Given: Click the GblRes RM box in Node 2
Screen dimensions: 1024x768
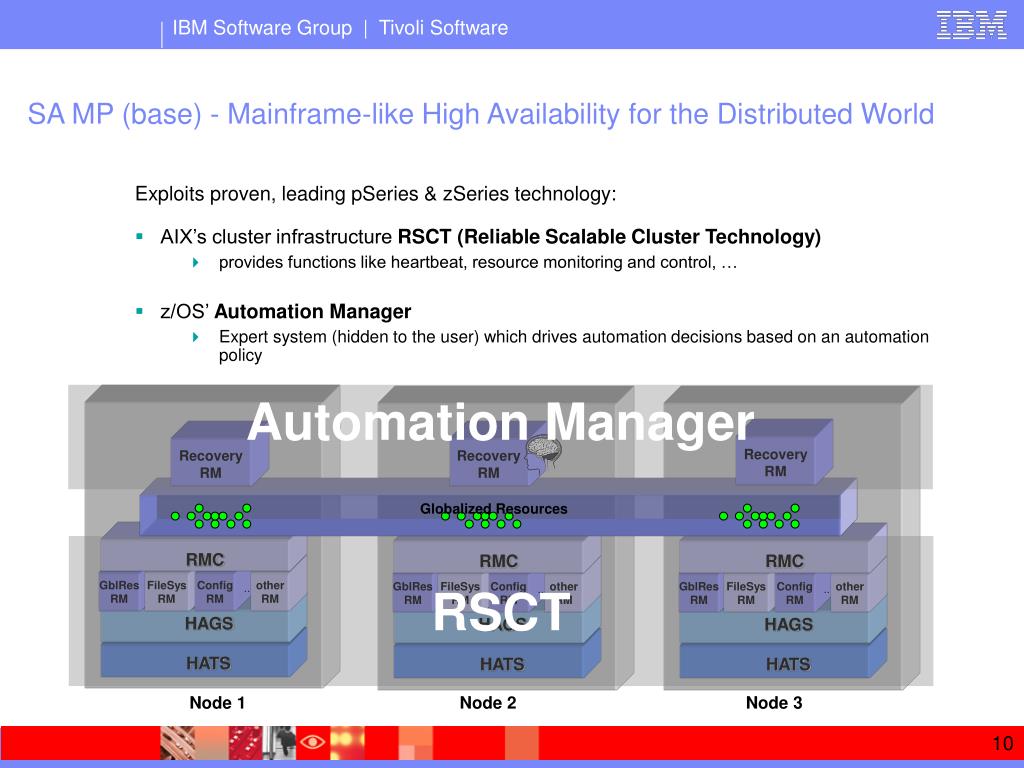Looking at the screenshot, I should click(412, 593).
